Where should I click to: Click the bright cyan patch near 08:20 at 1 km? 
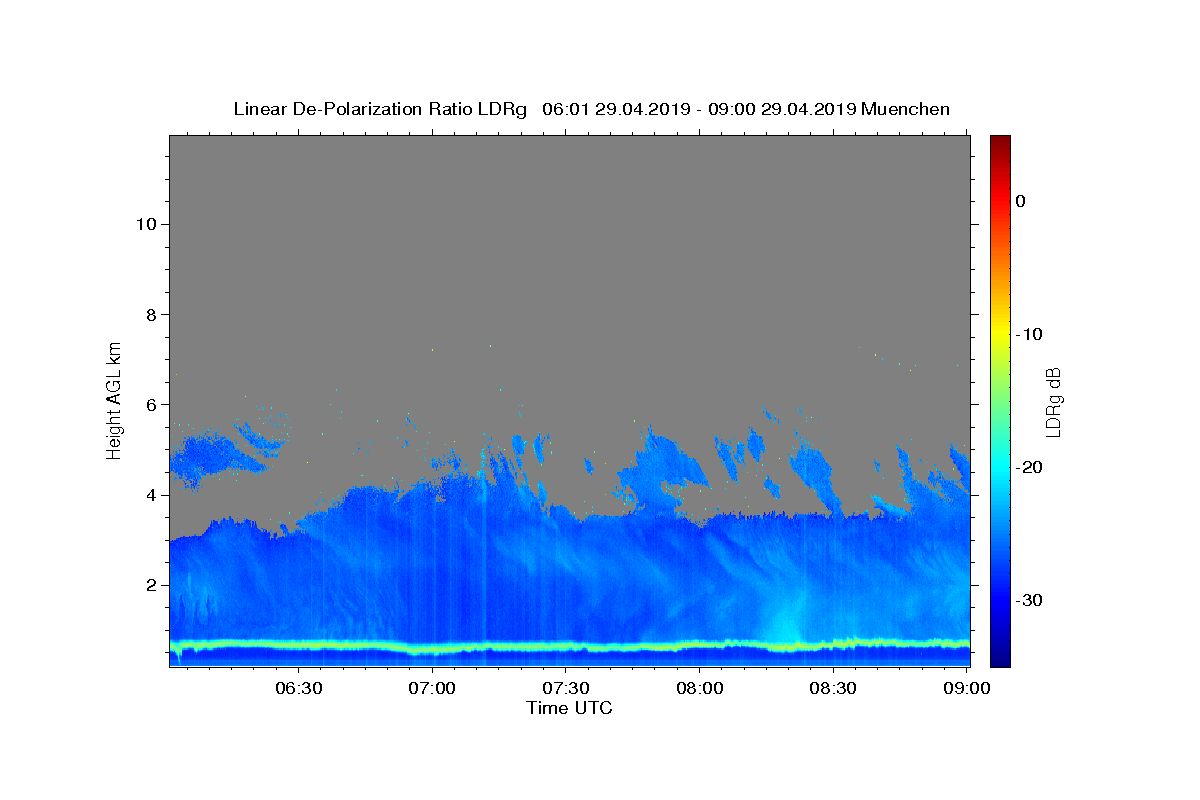tap(788, 620)
